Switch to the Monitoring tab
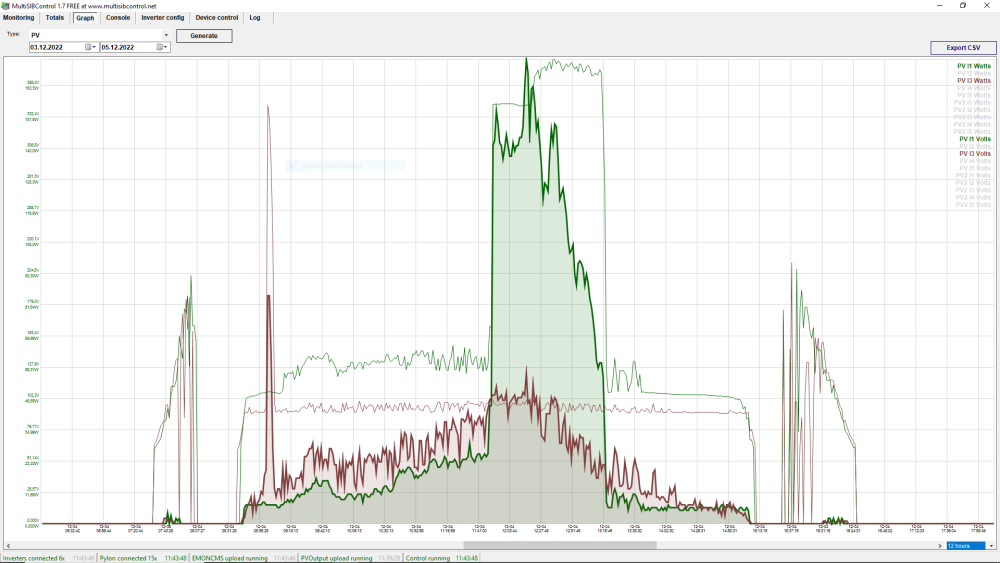Screen dimensions: 1000x563 18,18
